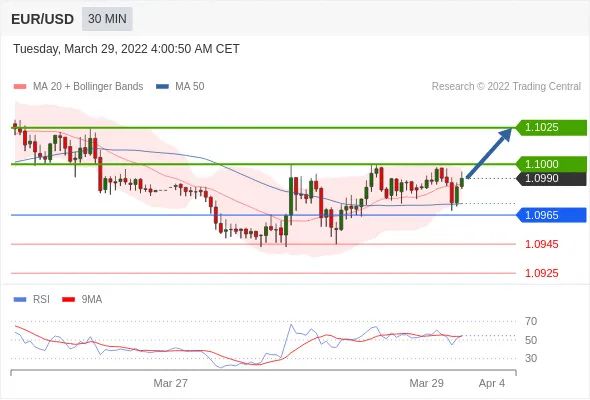Screen dimensions: 590x400
Task: Select the Mar 27 date marker
Action: pos(170,383)
